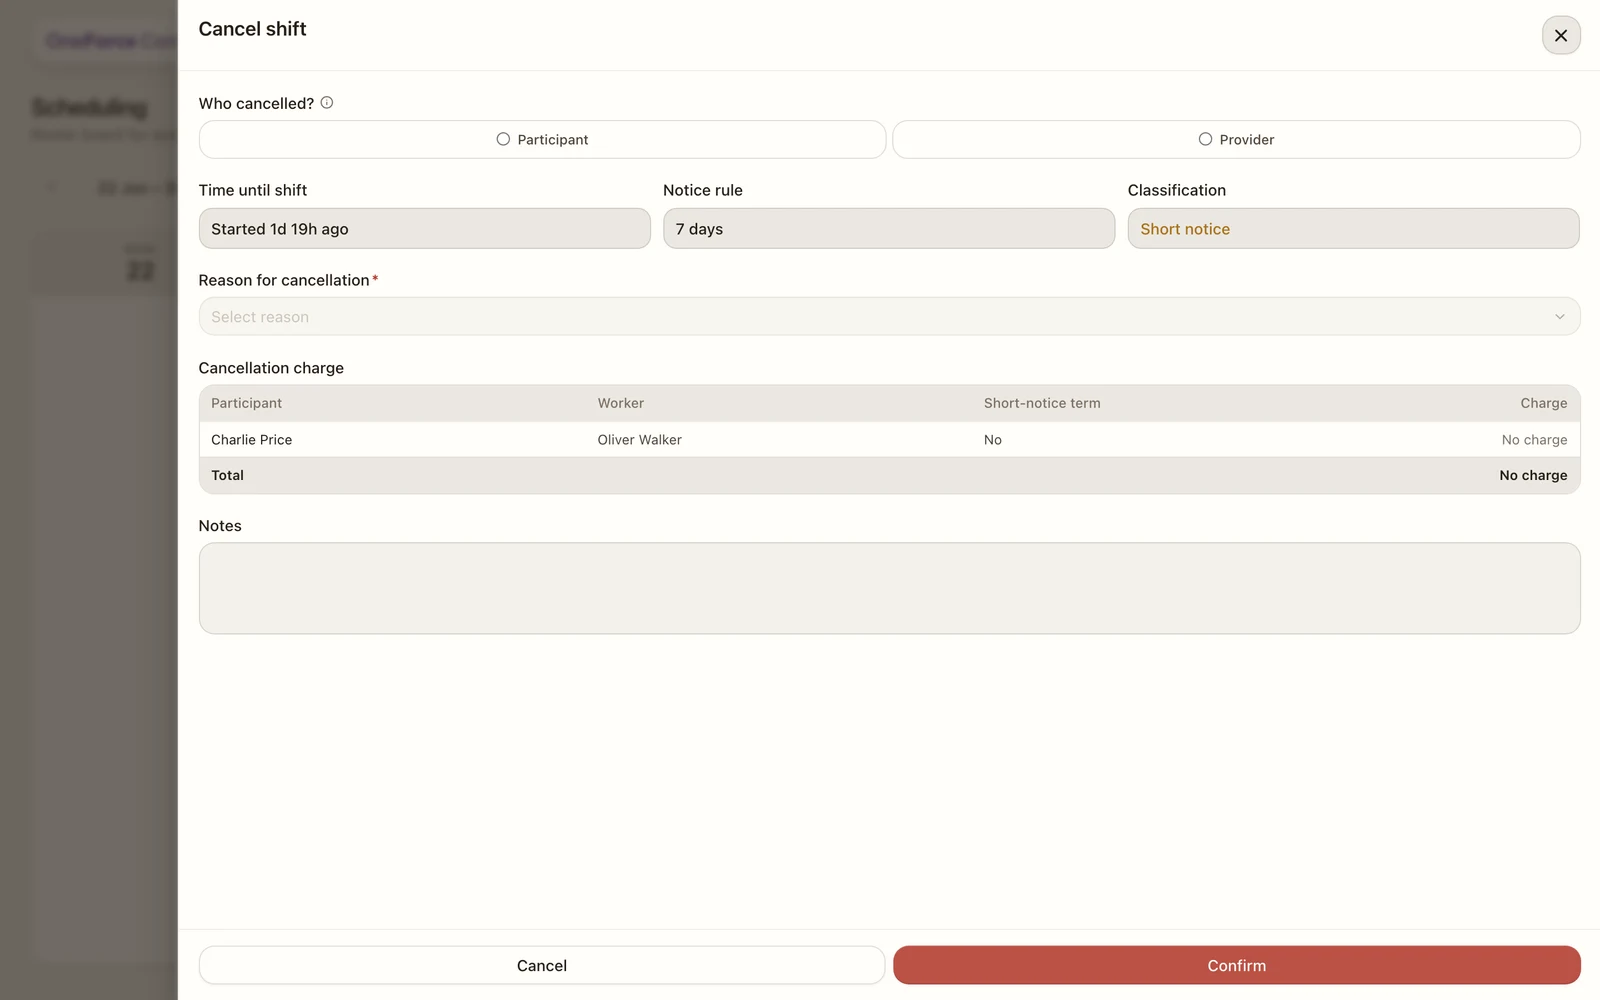The height and width of the screenshot is (1000, 1600).
Task: Click the Who cancelled? label
Action: coord(256,103)
